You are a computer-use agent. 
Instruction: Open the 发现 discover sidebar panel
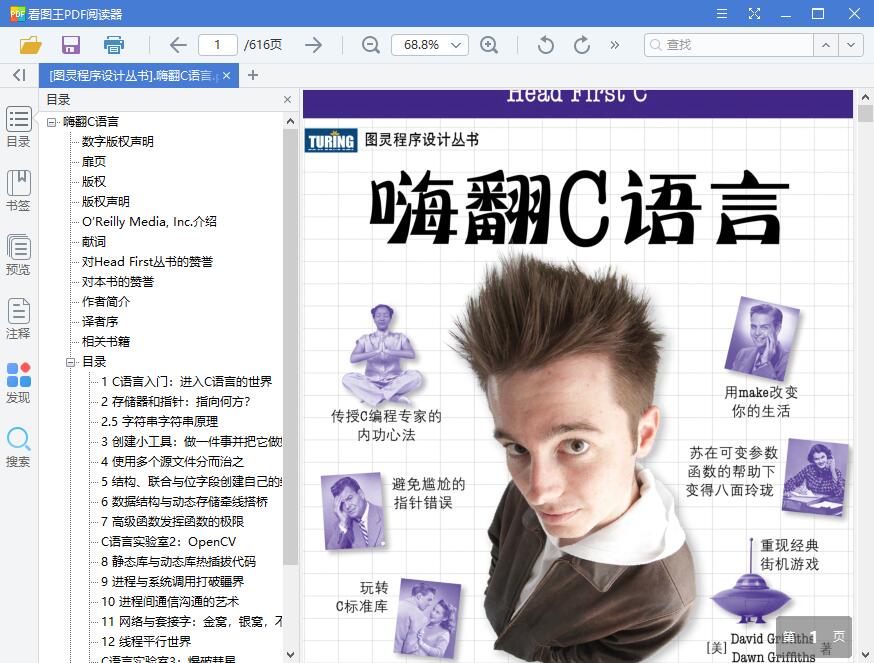[x=18, y=383]
